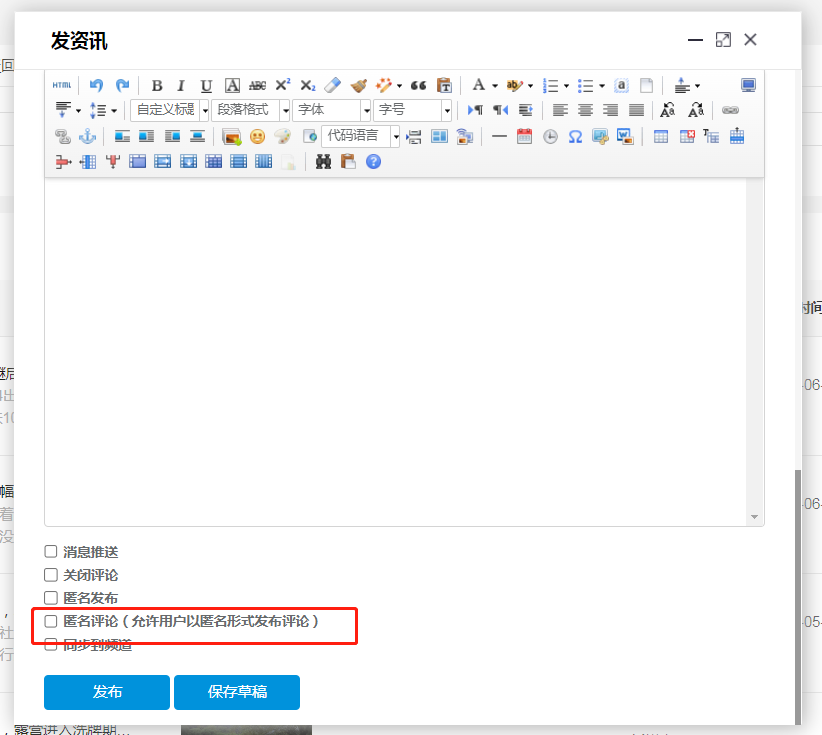Screen dimensions: 822x735
Task: Open editor help with the question mark icon
Action: click(373, 160)
